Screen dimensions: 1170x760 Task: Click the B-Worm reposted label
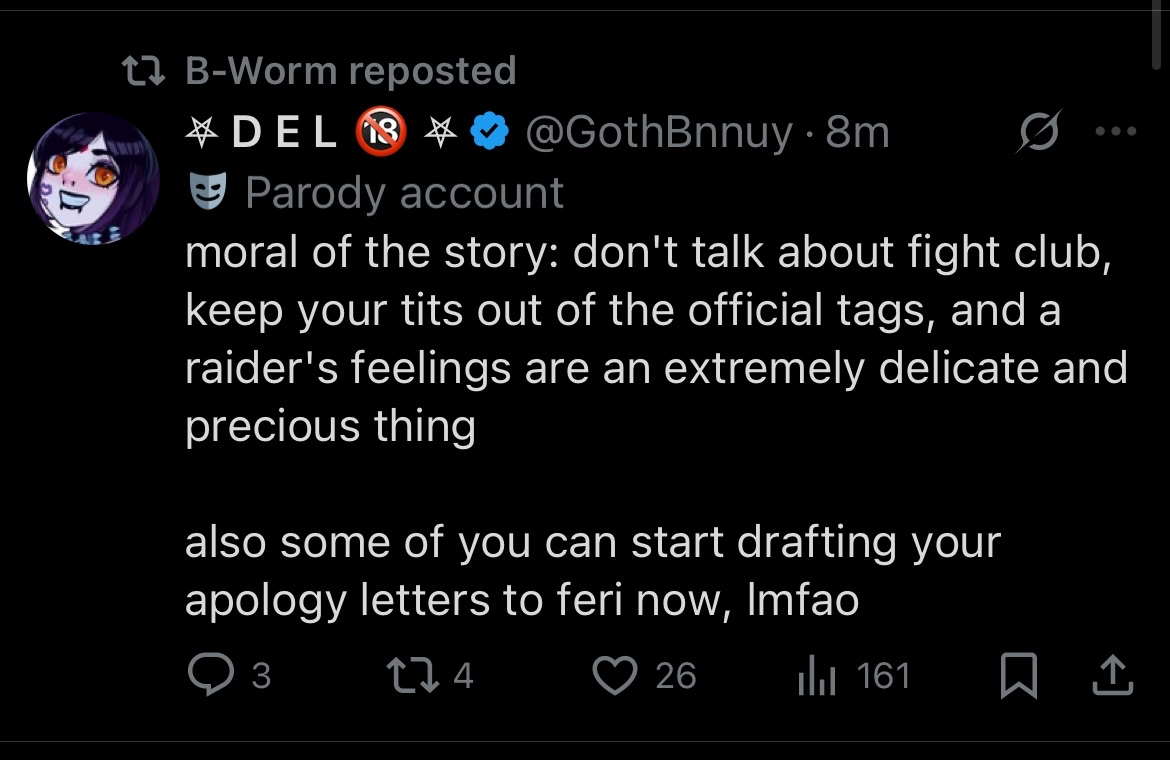[351, 71]
